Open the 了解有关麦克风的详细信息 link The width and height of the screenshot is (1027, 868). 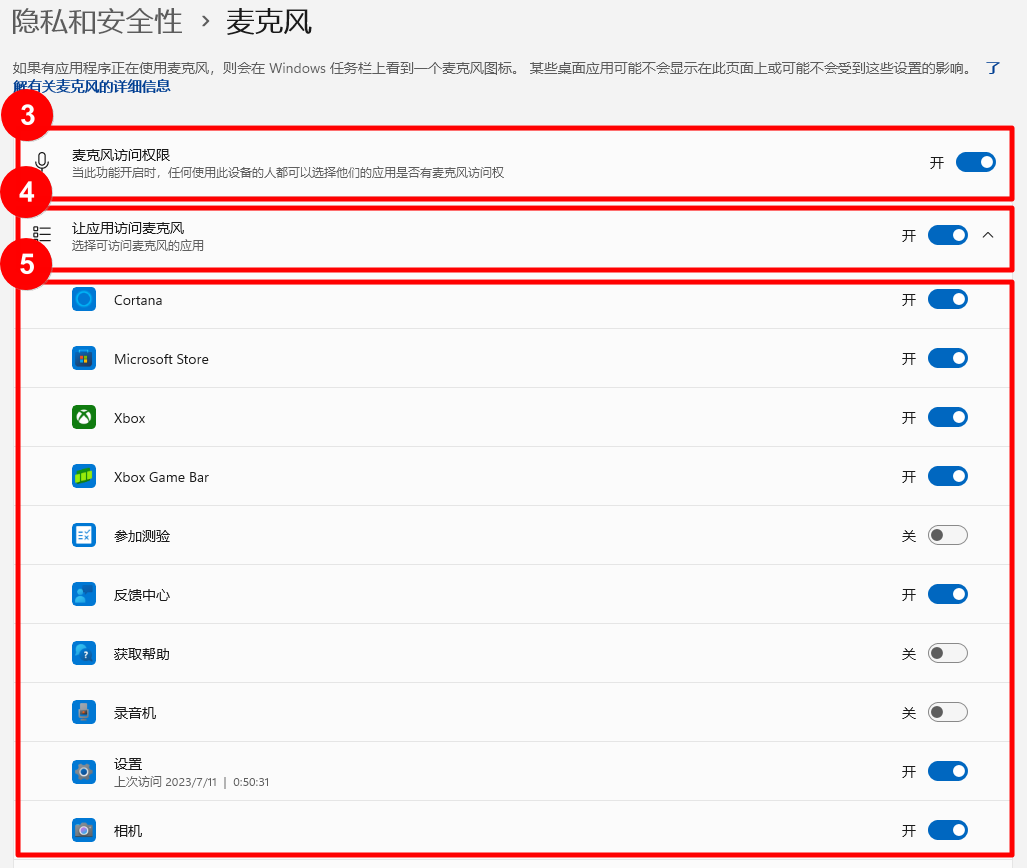click(92, 86)
